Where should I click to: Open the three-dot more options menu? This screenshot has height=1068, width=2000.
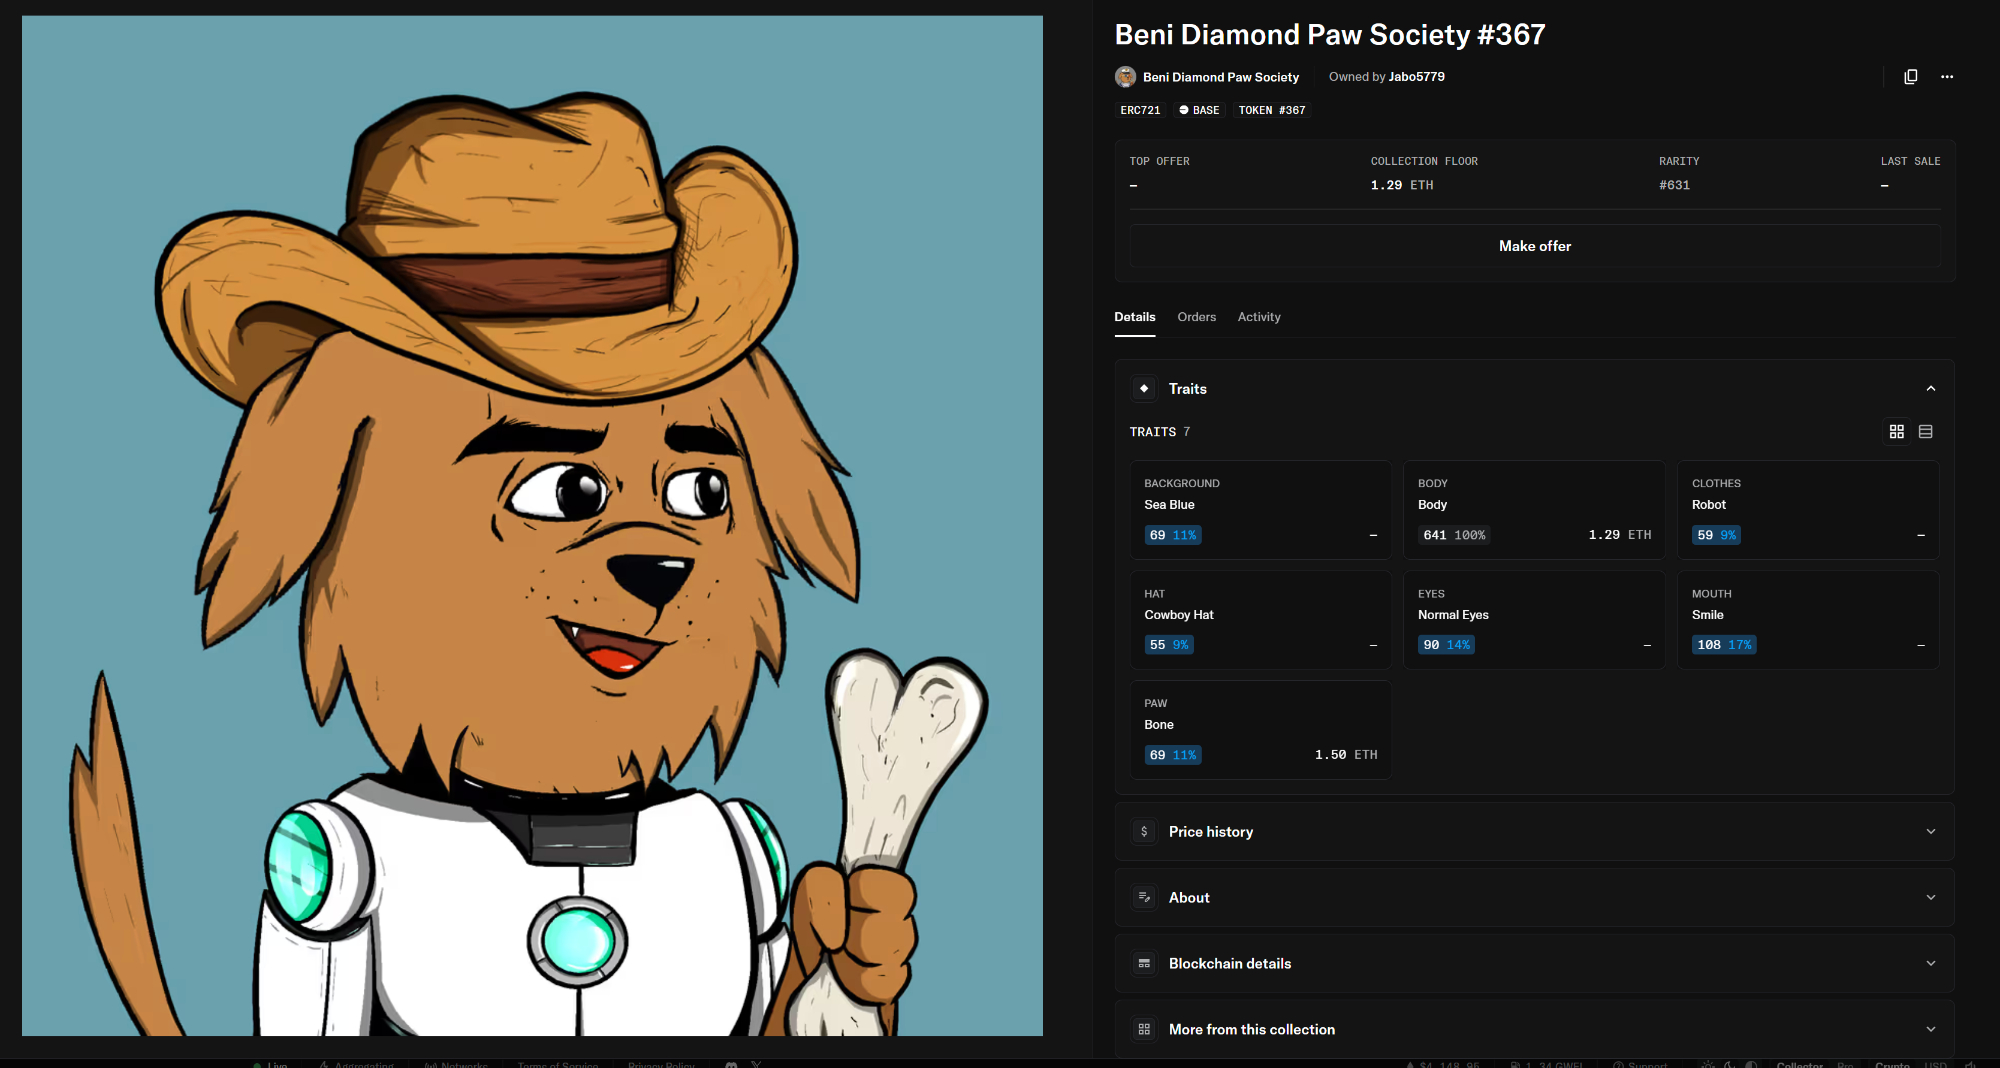pyautogui.click(x=1947, y=77)
